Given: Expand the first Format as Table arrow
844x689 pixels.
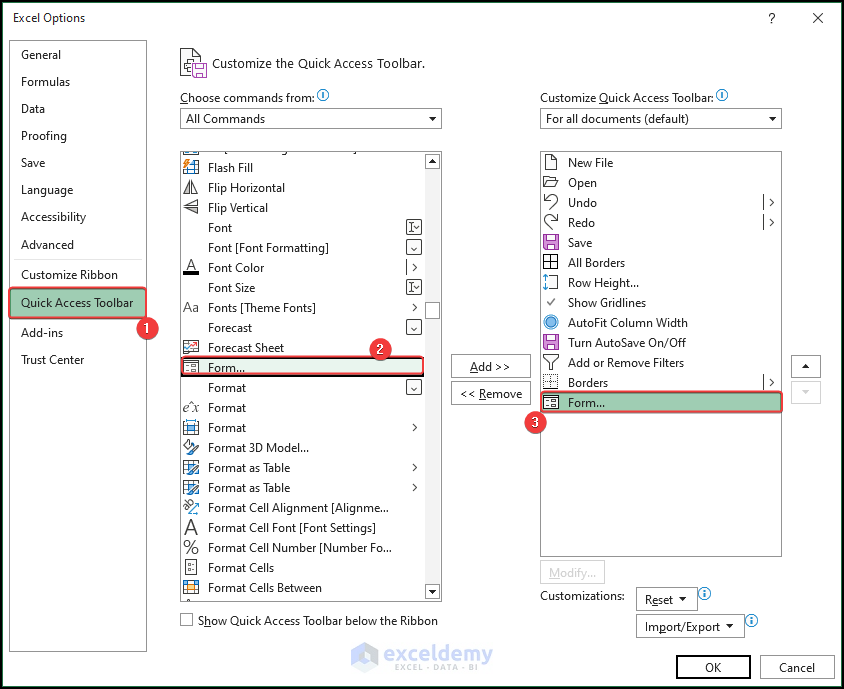Looking at the screenshot, I should pyautogui.click(x=414, y=467).
